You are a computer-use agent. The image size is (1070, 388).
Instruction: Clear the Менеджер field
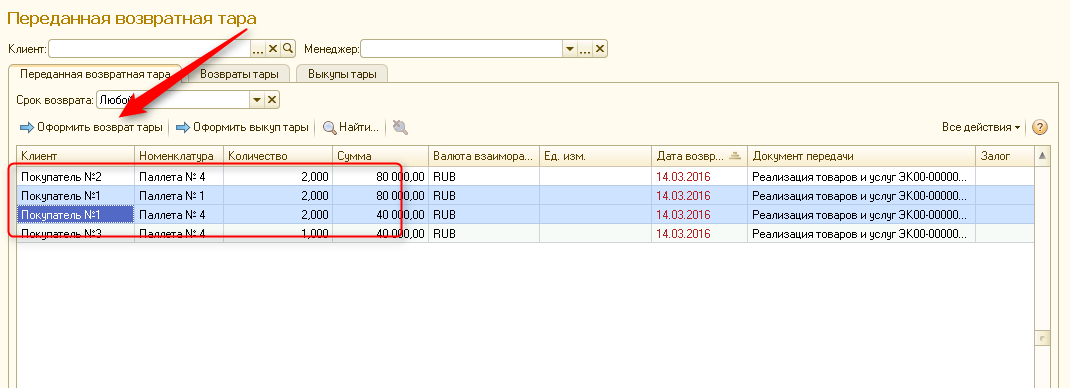pyautogui.click(x=600, y=49)
